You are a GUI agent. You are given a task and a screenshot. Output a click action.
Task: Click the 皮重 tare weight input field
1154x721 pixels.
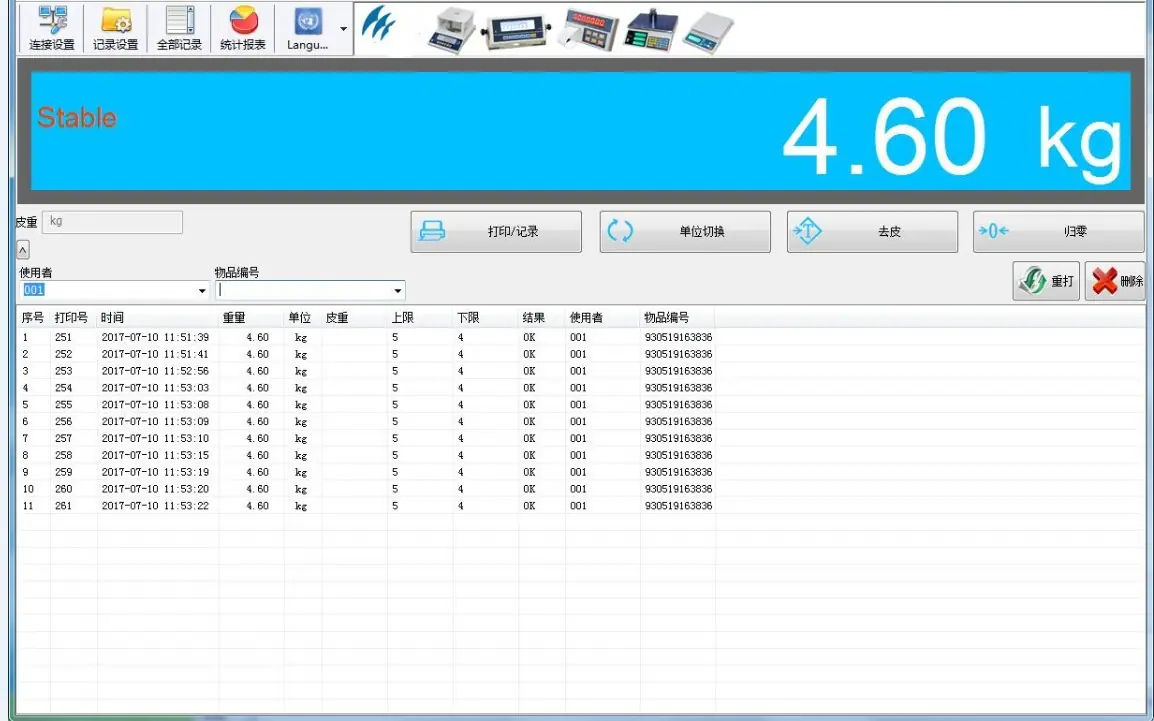point(113,222)
